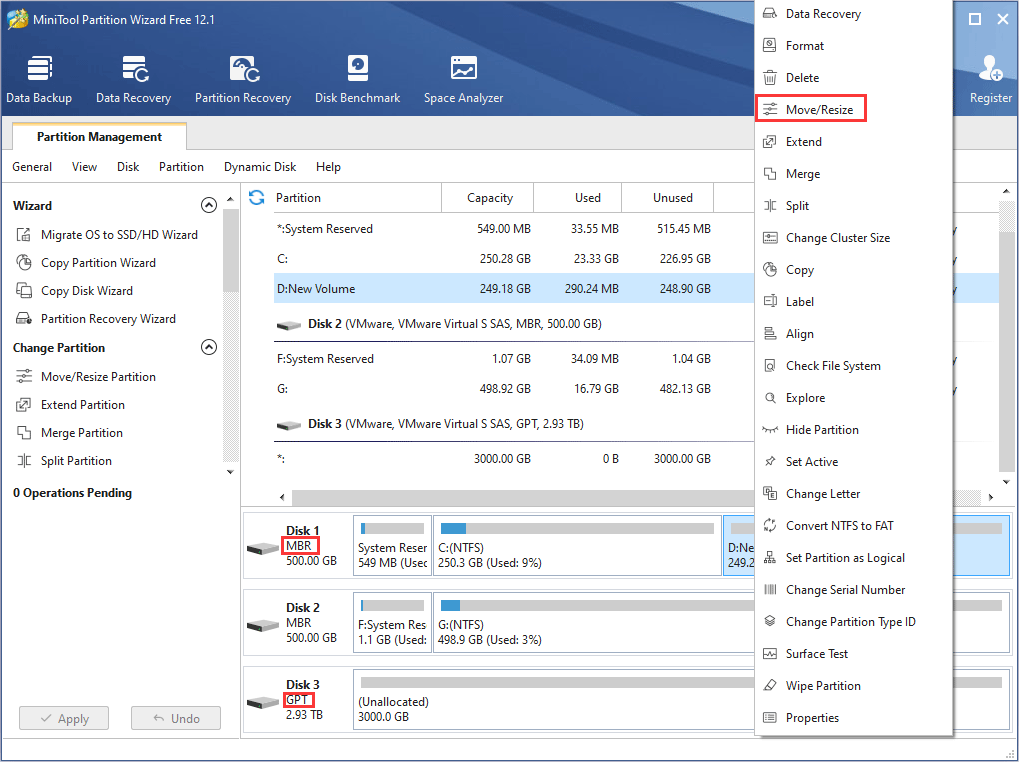Image resolution: width=1019 pixels, height=762 pixels.
Task: Click the Register icon
Action: [x=989, y=68]
